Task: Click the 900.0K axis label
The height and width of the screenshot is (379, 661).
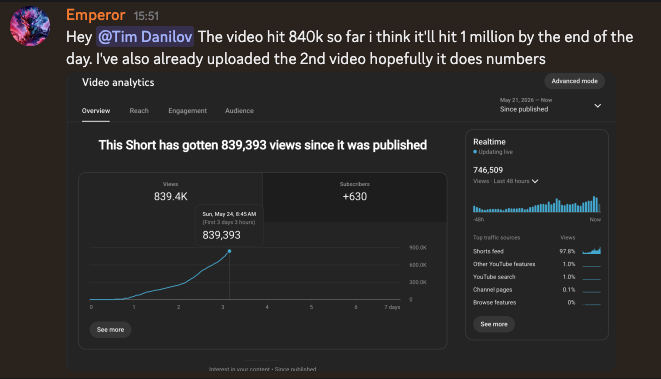Action: tap(418, 248)
